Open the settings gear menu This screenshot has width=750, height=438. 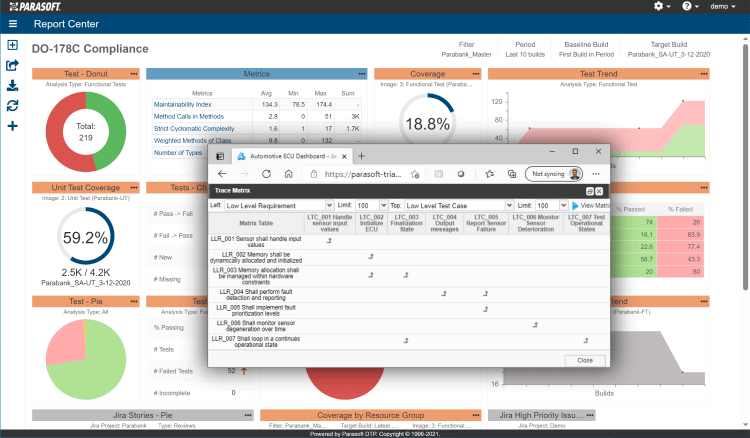[659, 6]
